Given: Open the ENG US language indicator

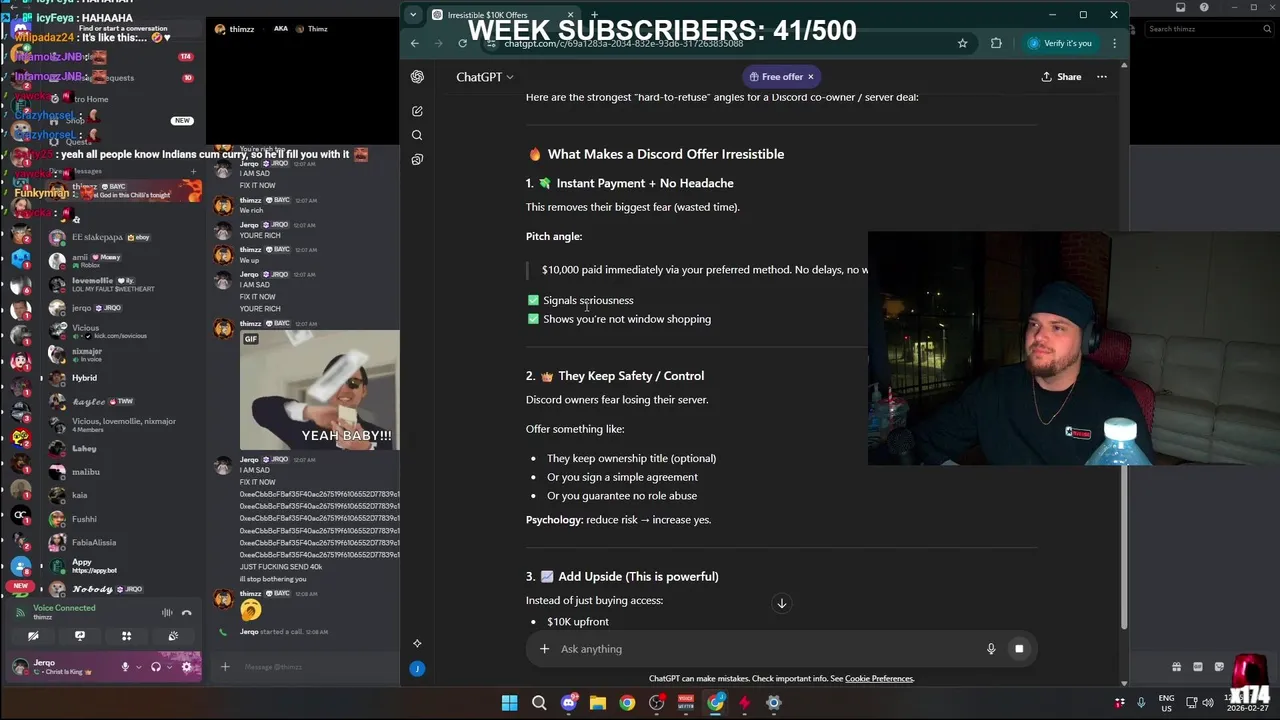Looking at the screenshot, I should click(1166, 703).
